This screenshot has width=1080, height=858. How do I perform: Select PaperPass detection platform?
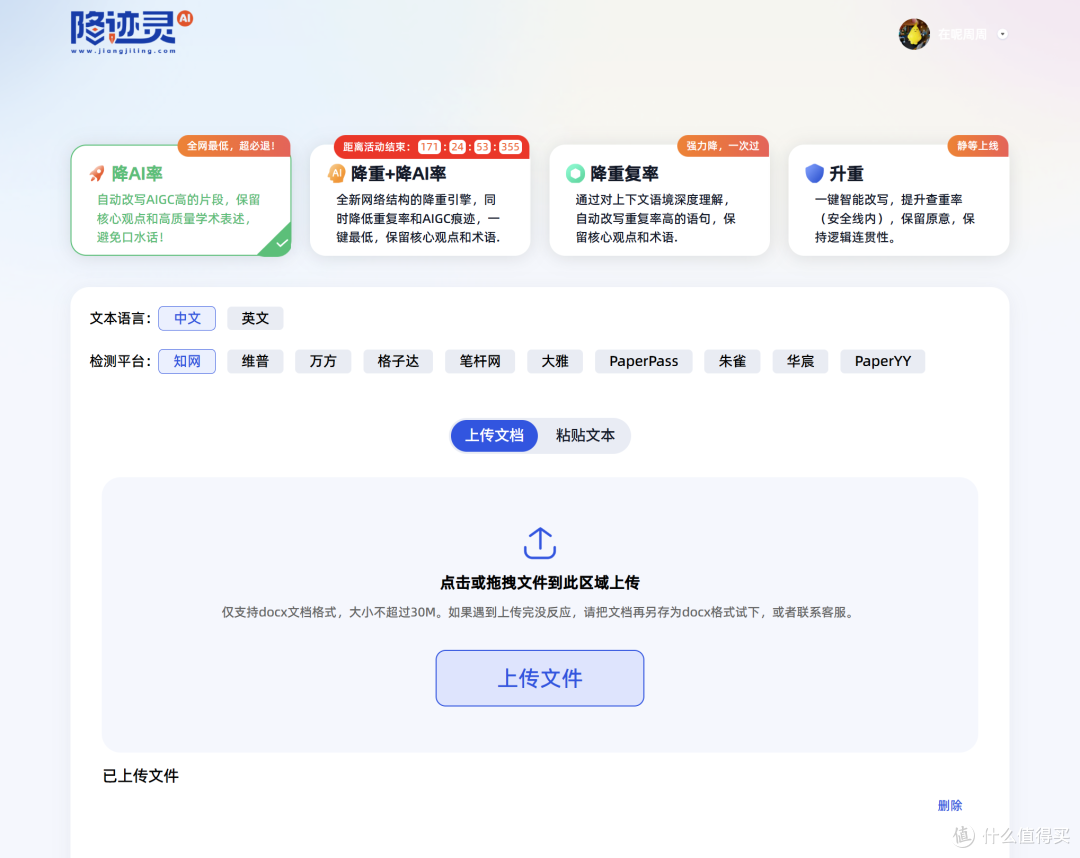(x=643, y=361)
